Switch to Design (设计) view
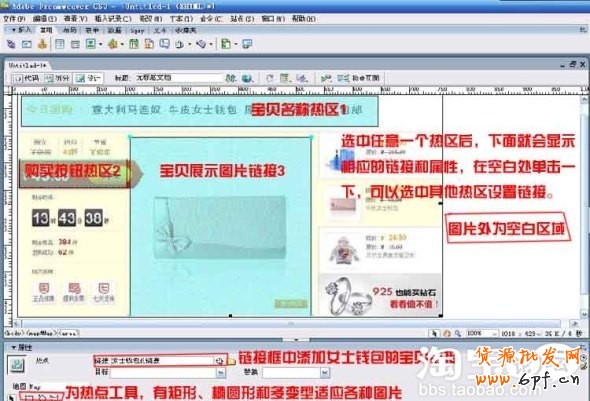The height and width of the screenshot is (401, 590). tap(88, 78)
